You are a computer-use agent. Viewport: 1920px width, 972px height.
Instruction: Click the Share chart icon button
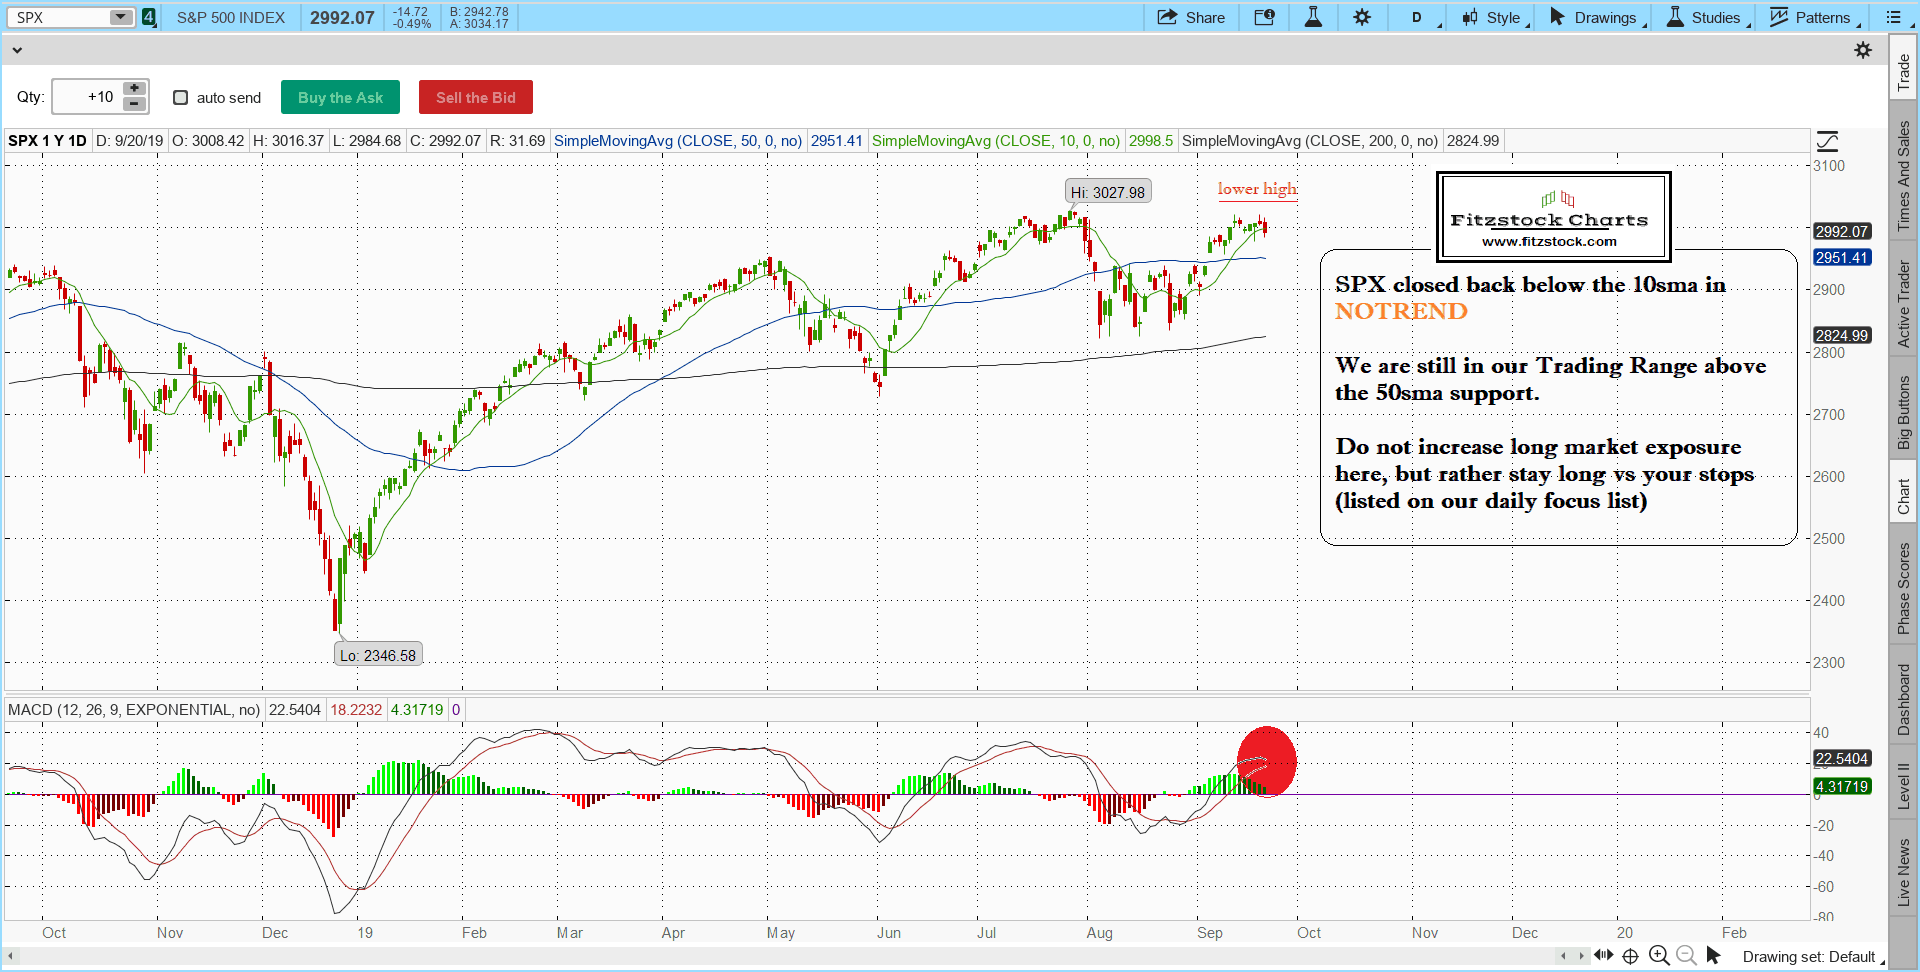1190,17
